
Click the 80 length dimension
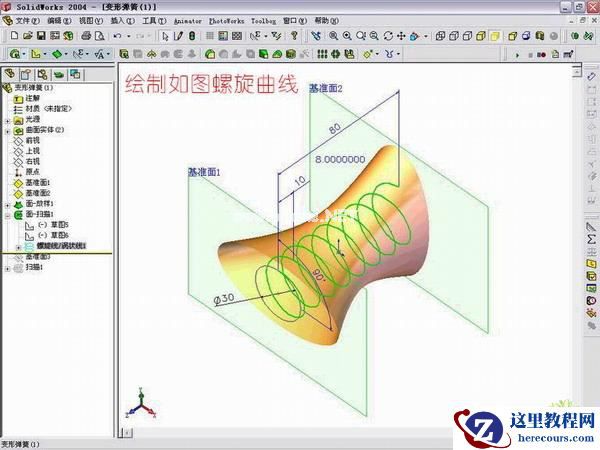point(335,128)
